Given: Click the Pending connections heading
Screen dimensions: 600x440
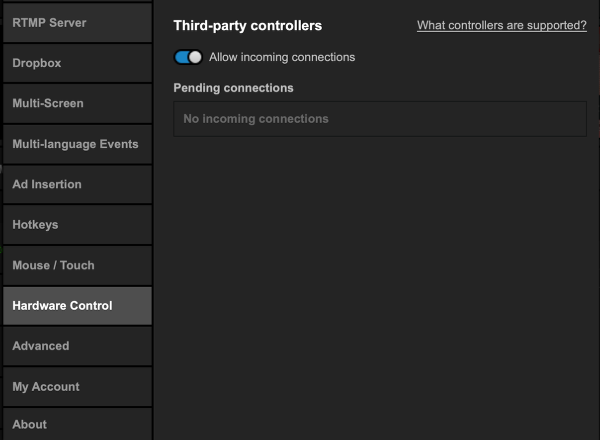Looking at the screenshot, I should (x=233, y=88).
